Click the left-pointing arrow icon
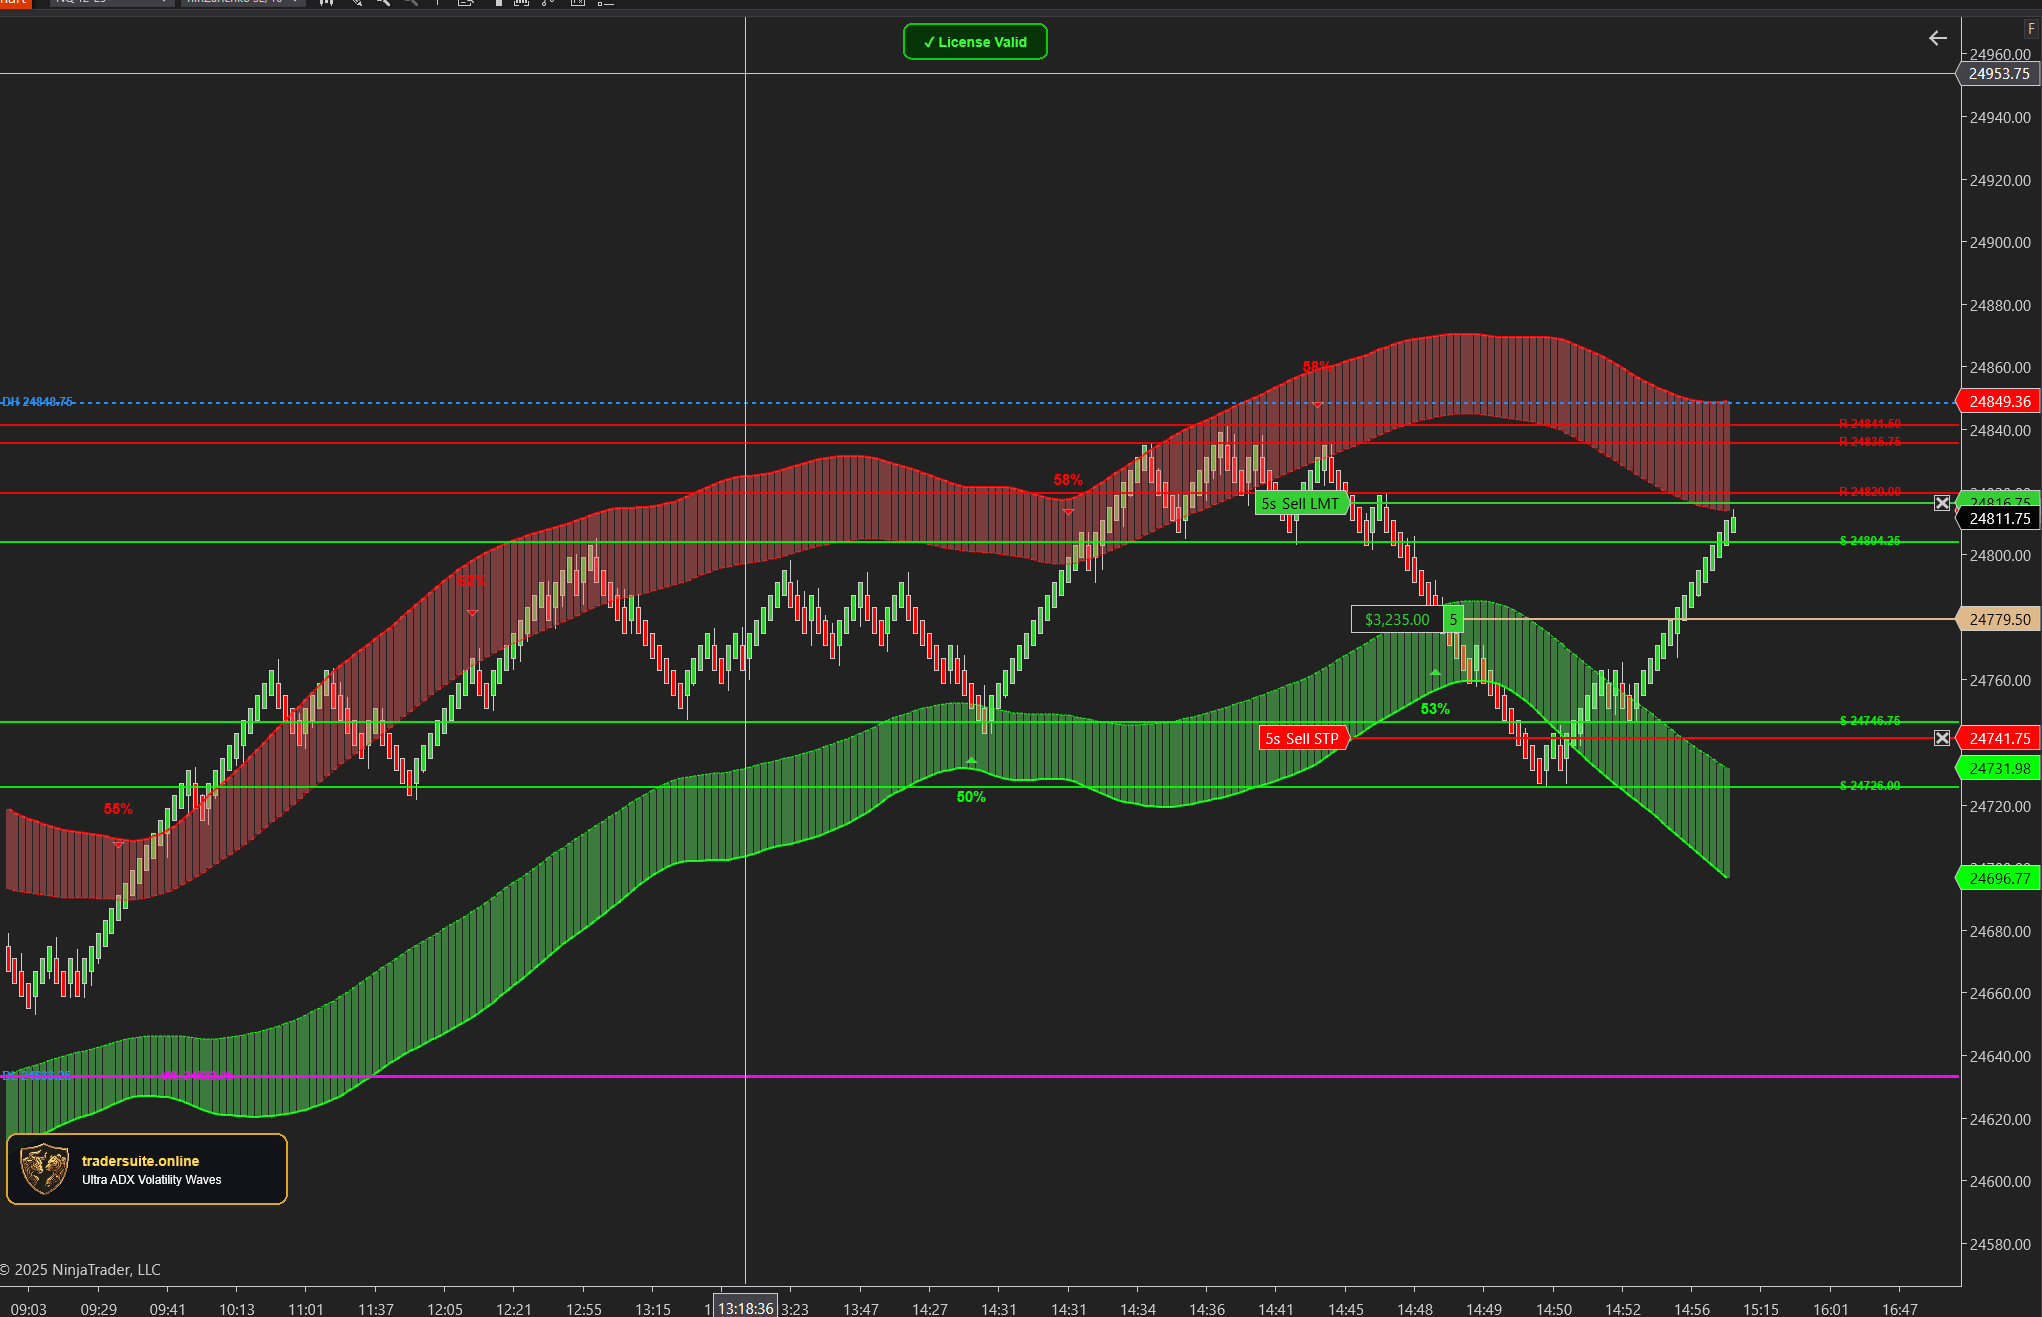 point(1937,38)
